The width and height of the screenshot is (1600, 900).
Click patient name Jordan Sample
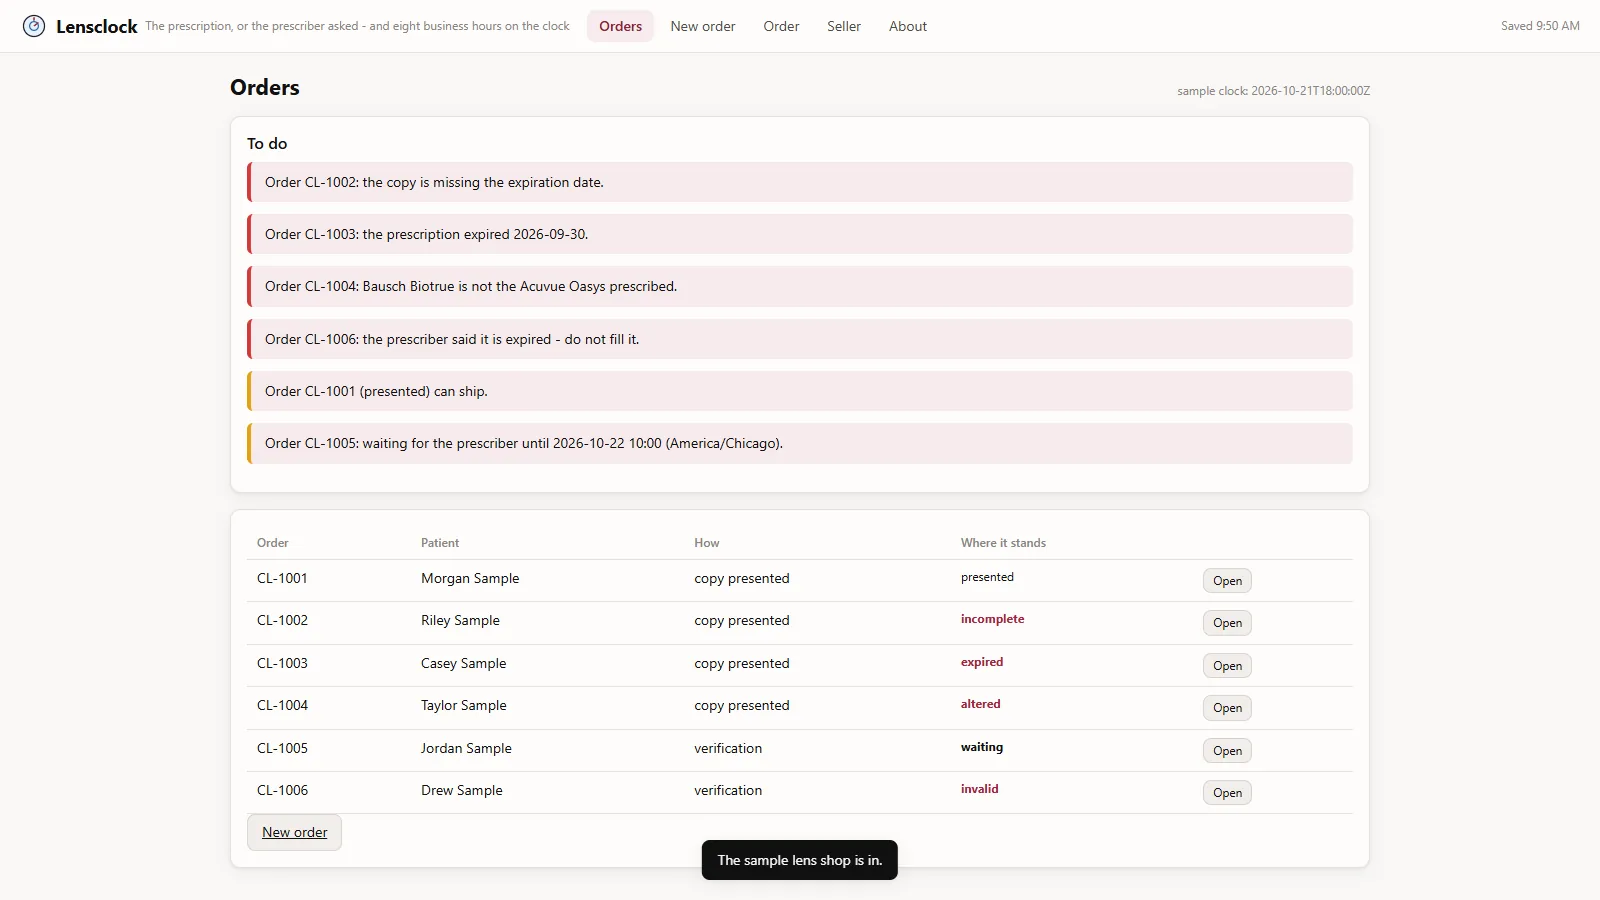tap(466, 748)
